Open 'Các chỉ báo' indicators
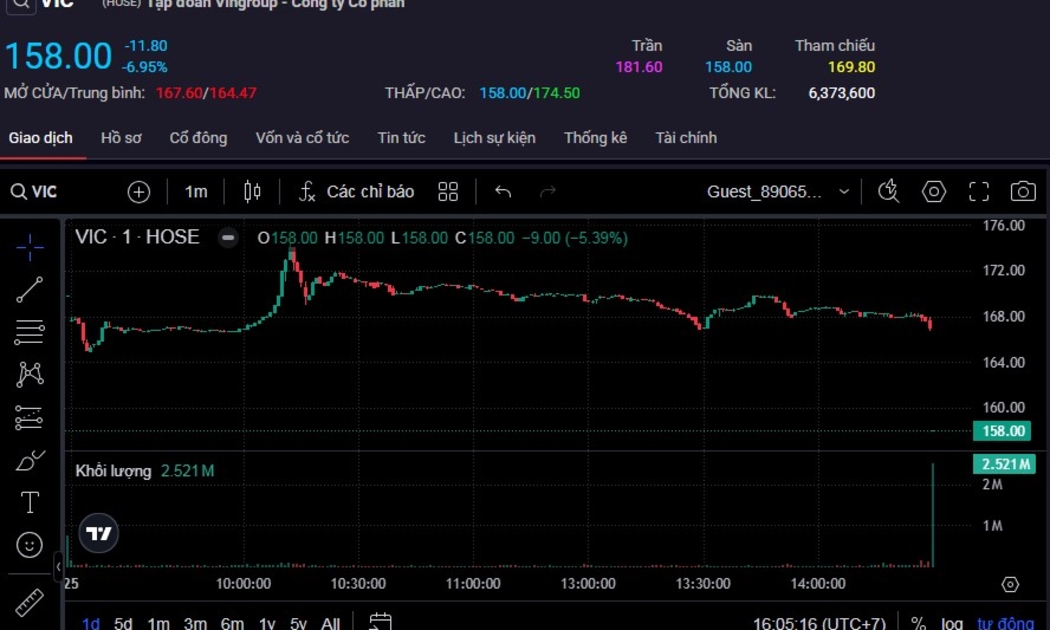Viewport: 1050px width, 630px height. (356, 192)
